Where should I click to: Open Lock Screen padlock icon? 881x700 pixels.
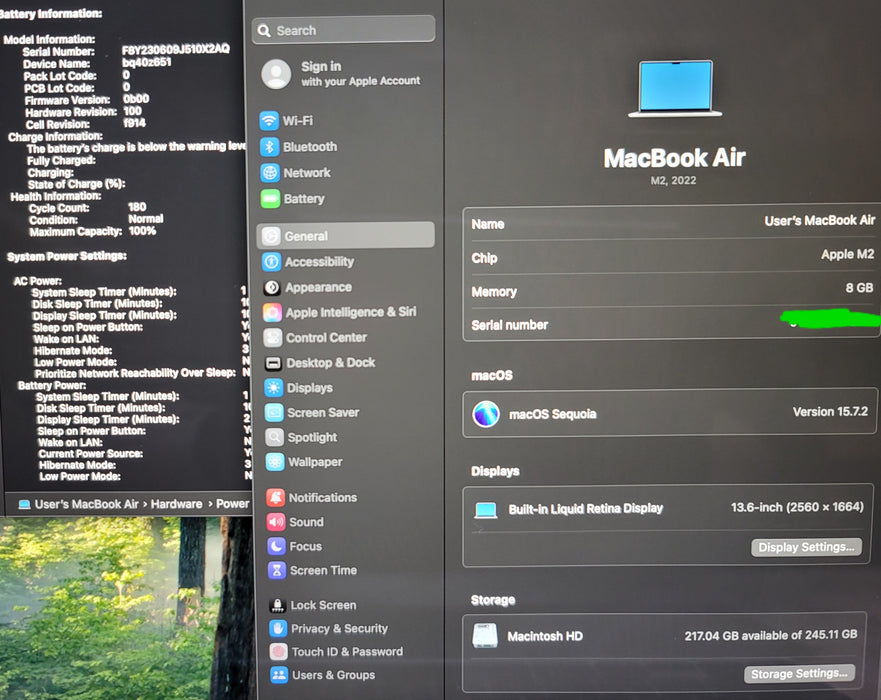click(277, 605)
